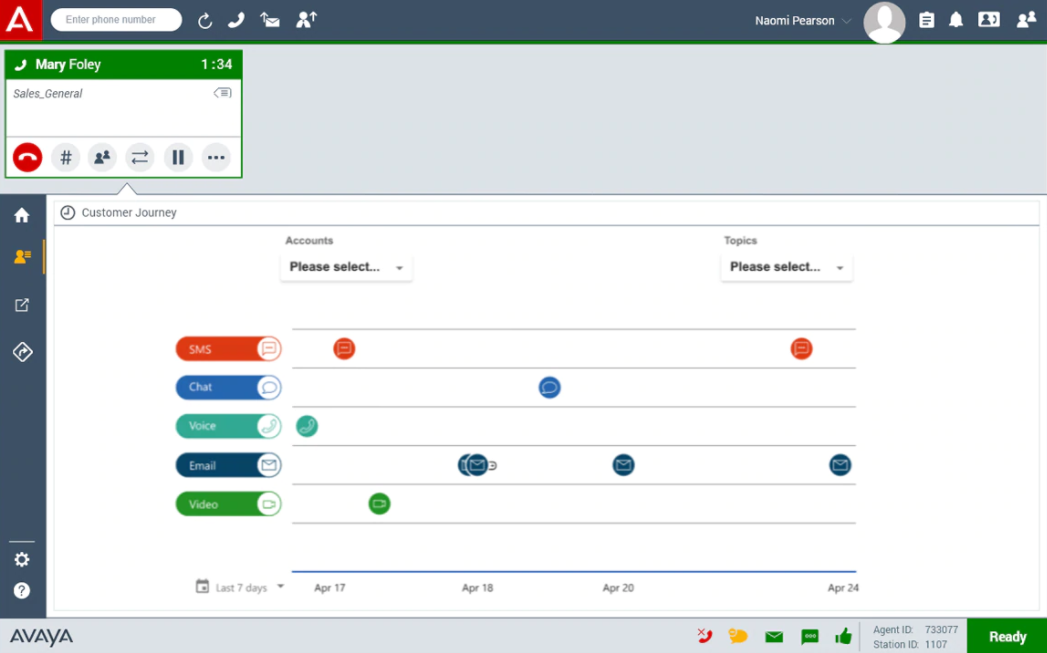Open Settings gear in sidebar
The height and width of the screenshot is (653, 1047).
22,560
